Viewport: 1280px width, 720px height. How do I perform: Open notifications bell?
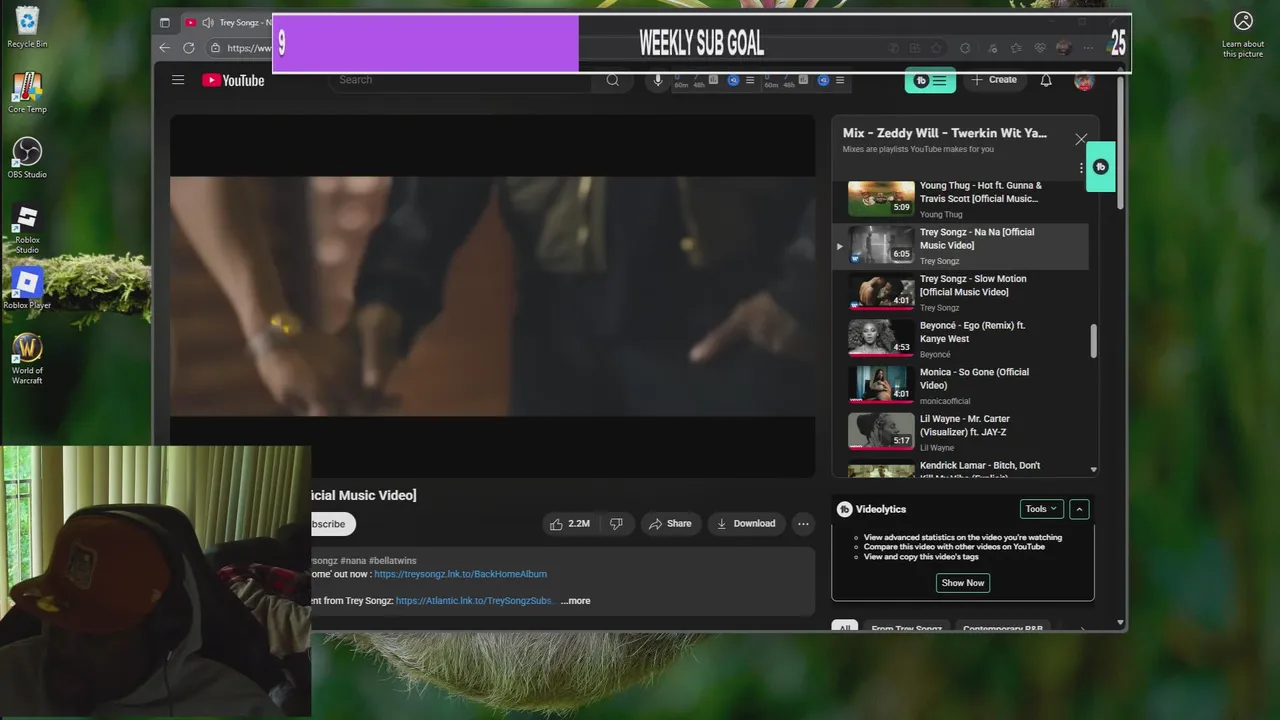pyautogui.click(x=1046, y=80)
